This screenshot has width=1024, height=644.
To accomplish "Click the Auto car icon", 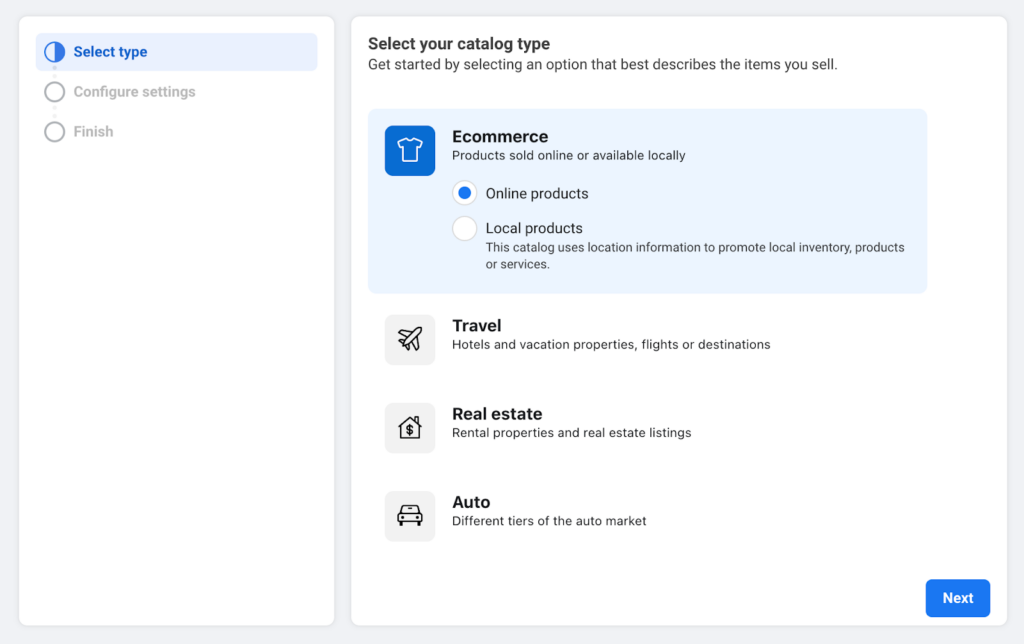I will (x=409, y=516).
